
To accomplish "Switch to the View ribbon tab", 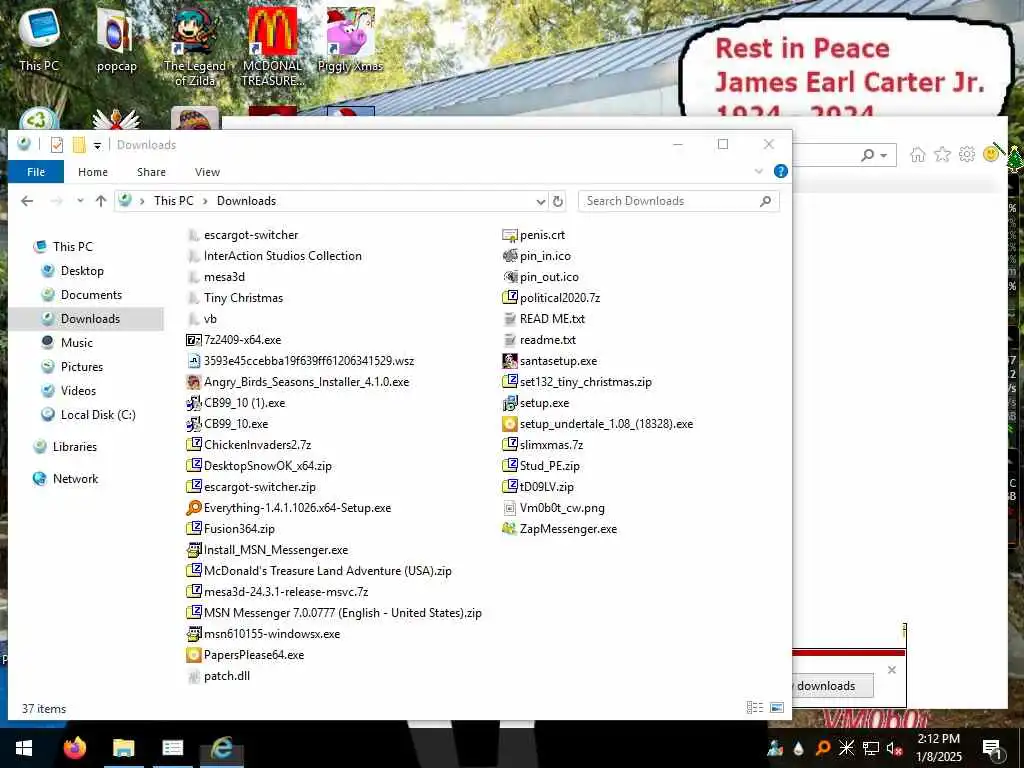I will click(207, 172).
